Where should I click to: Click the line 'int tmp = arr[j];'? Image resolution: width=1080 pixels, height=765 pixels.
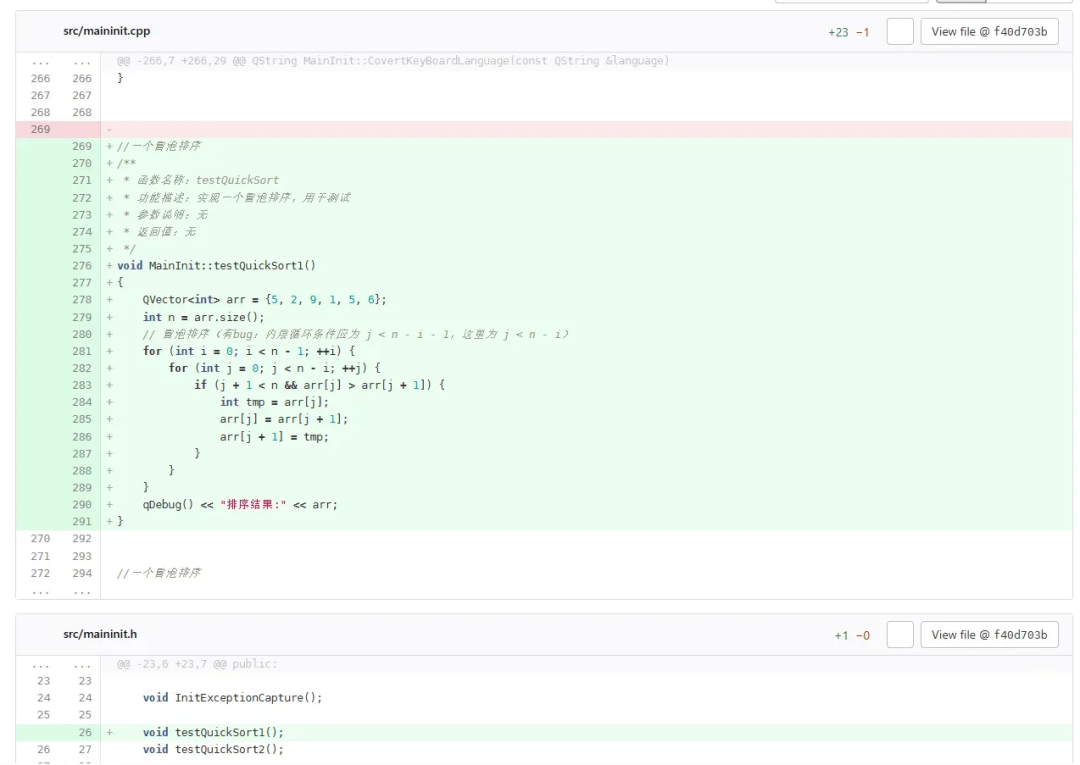(274, 402)
